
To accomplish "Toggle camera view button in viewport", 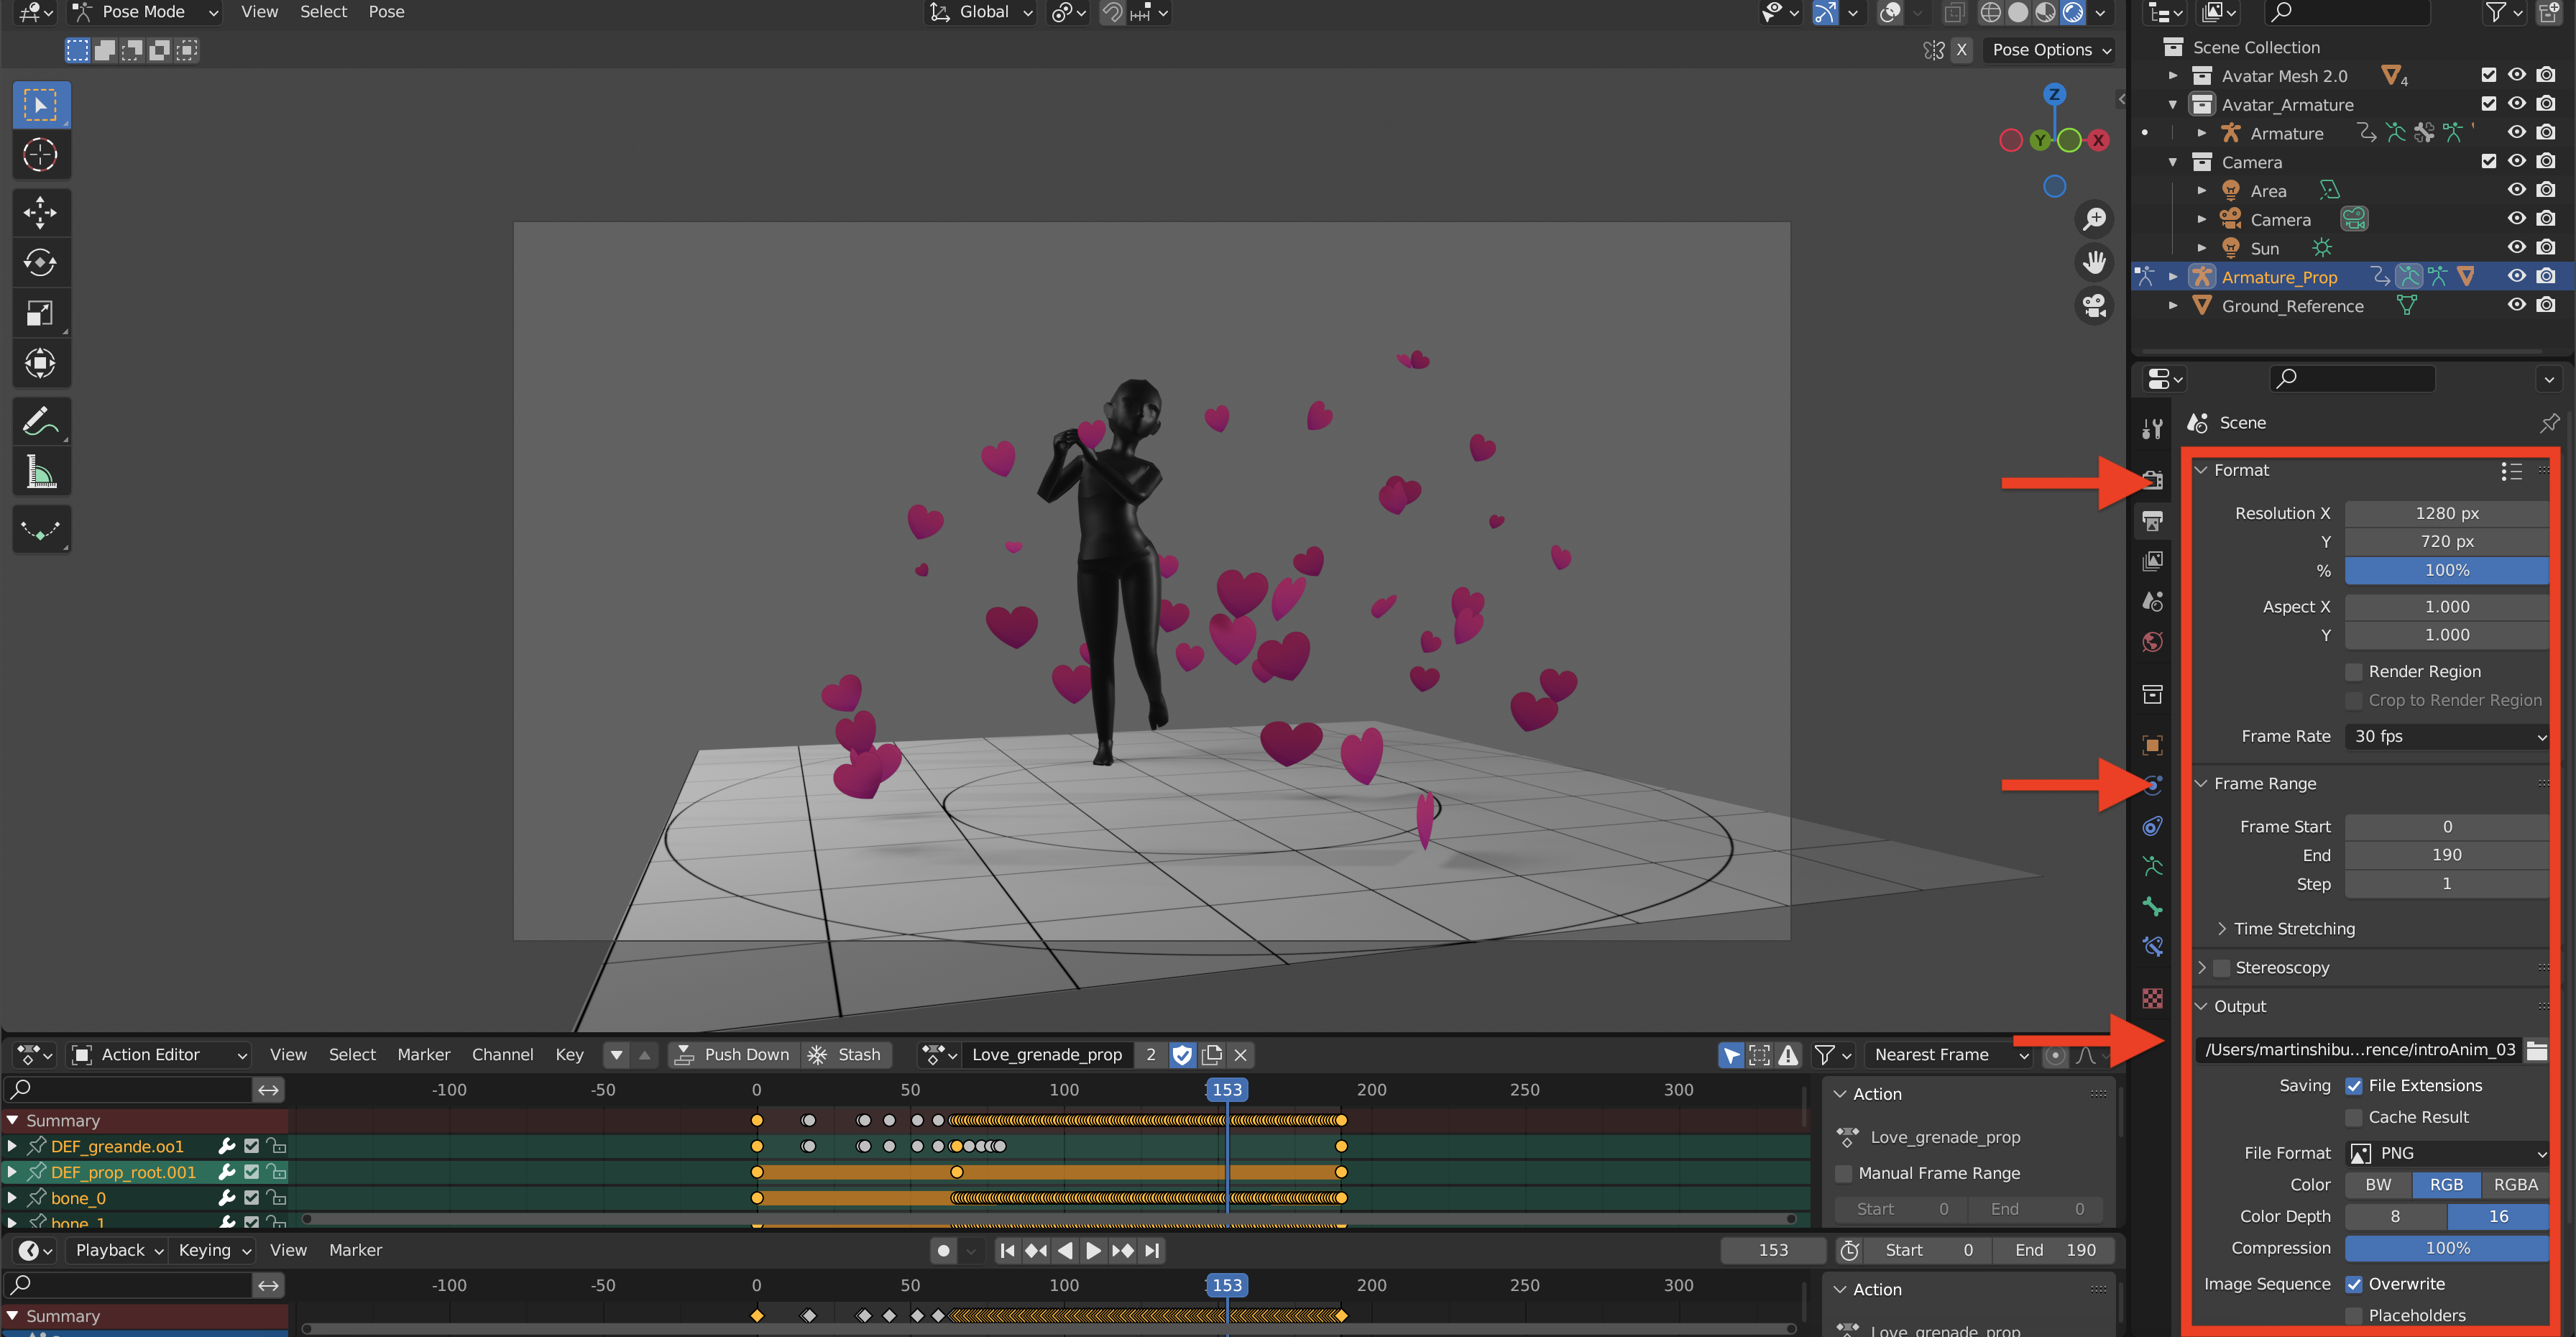I will click(x=2094, y=305).
